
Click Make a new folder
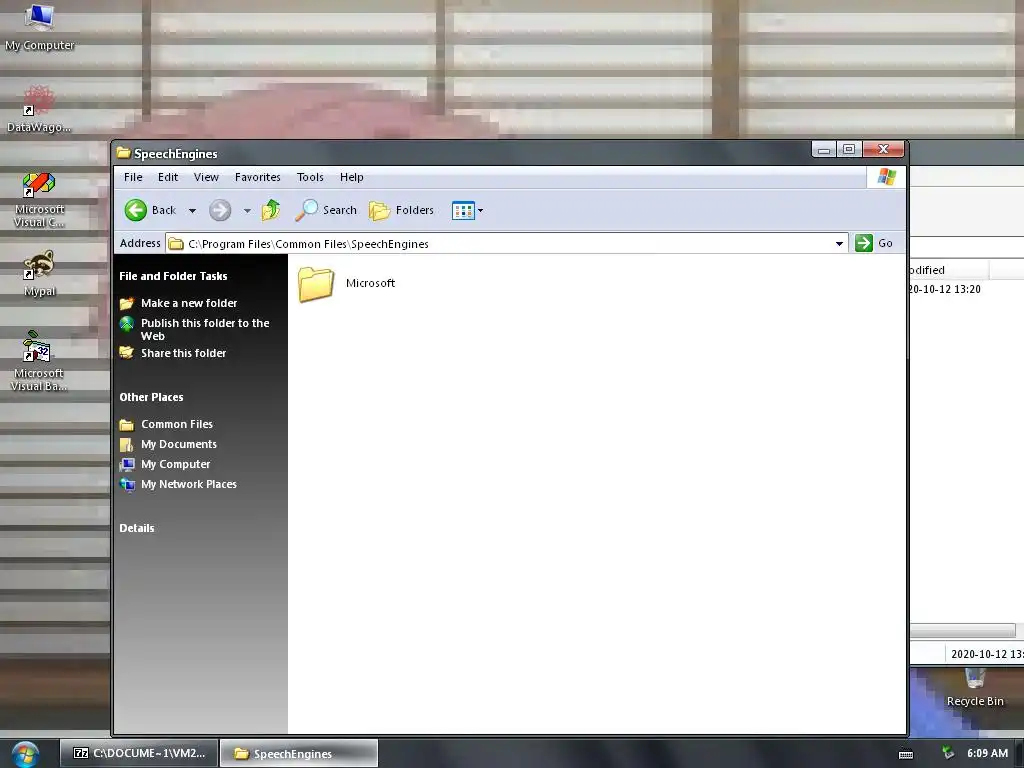coord(189,303)
